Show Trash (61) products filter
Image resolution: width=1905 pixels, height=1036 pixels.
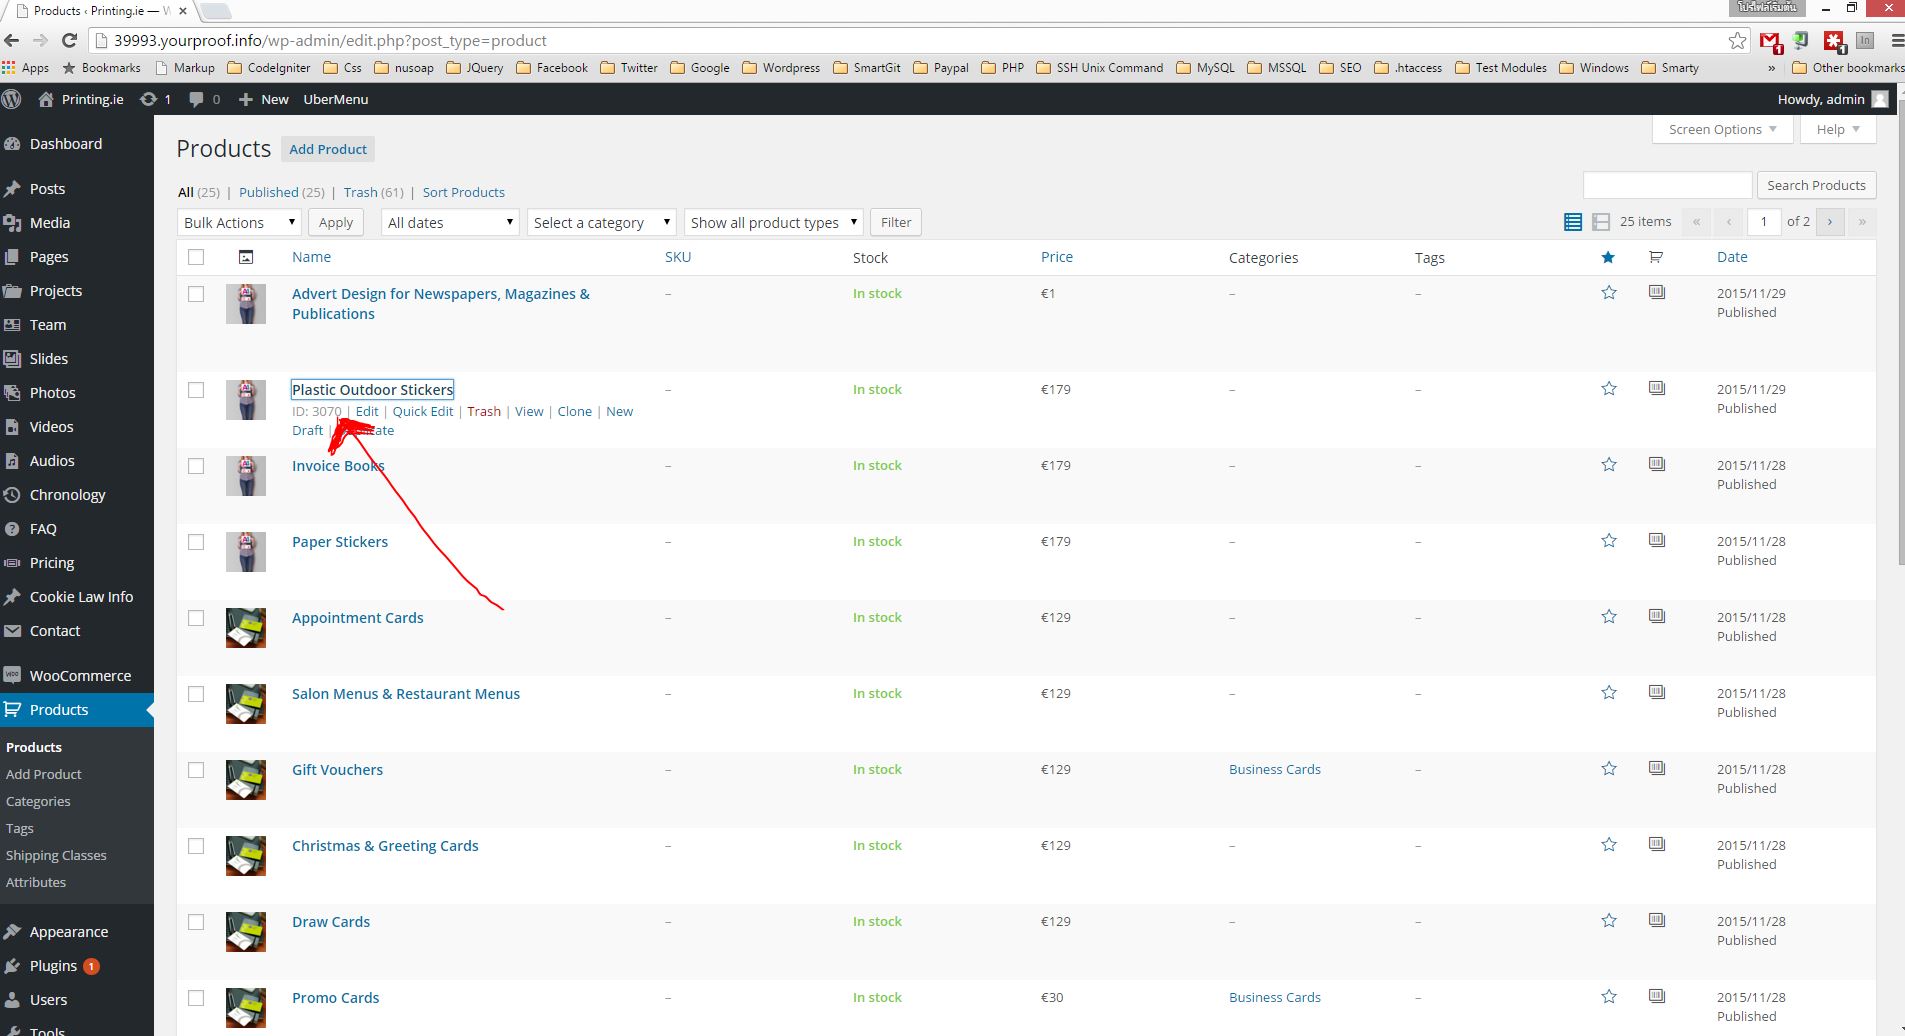pos(374,192)
